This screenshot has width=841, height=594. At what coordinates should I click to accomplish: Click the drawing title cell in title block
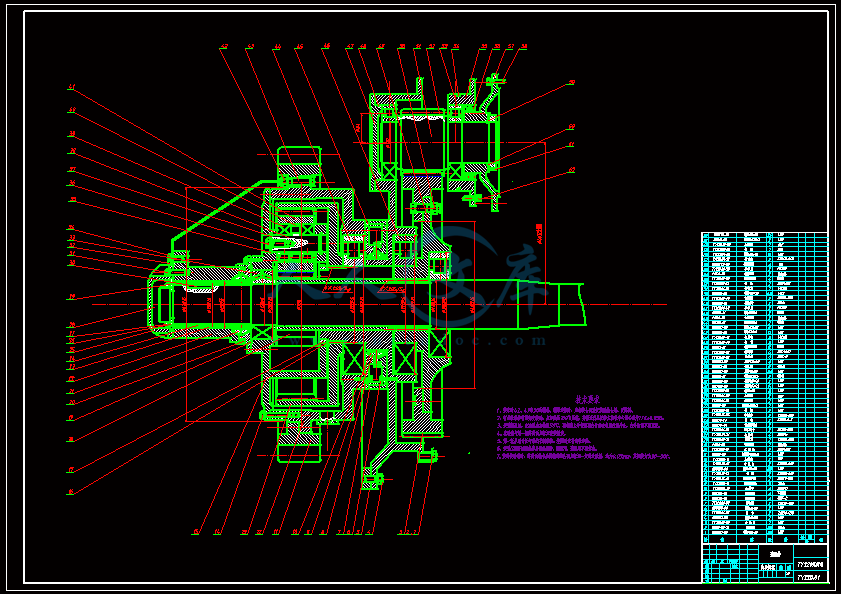coord(776,553)
